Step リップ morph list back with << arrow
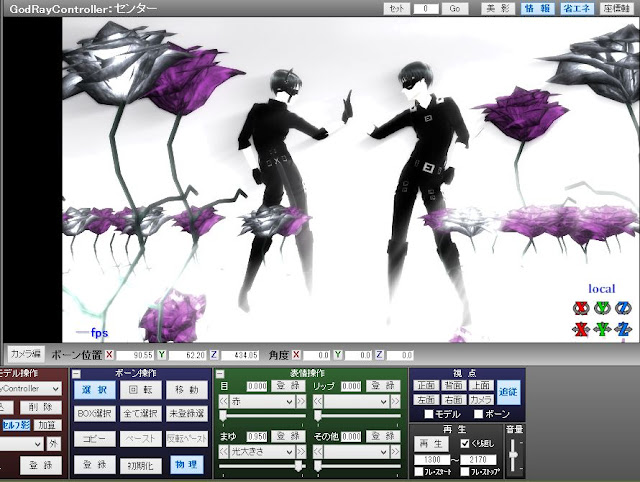 (x=318, y=402)
